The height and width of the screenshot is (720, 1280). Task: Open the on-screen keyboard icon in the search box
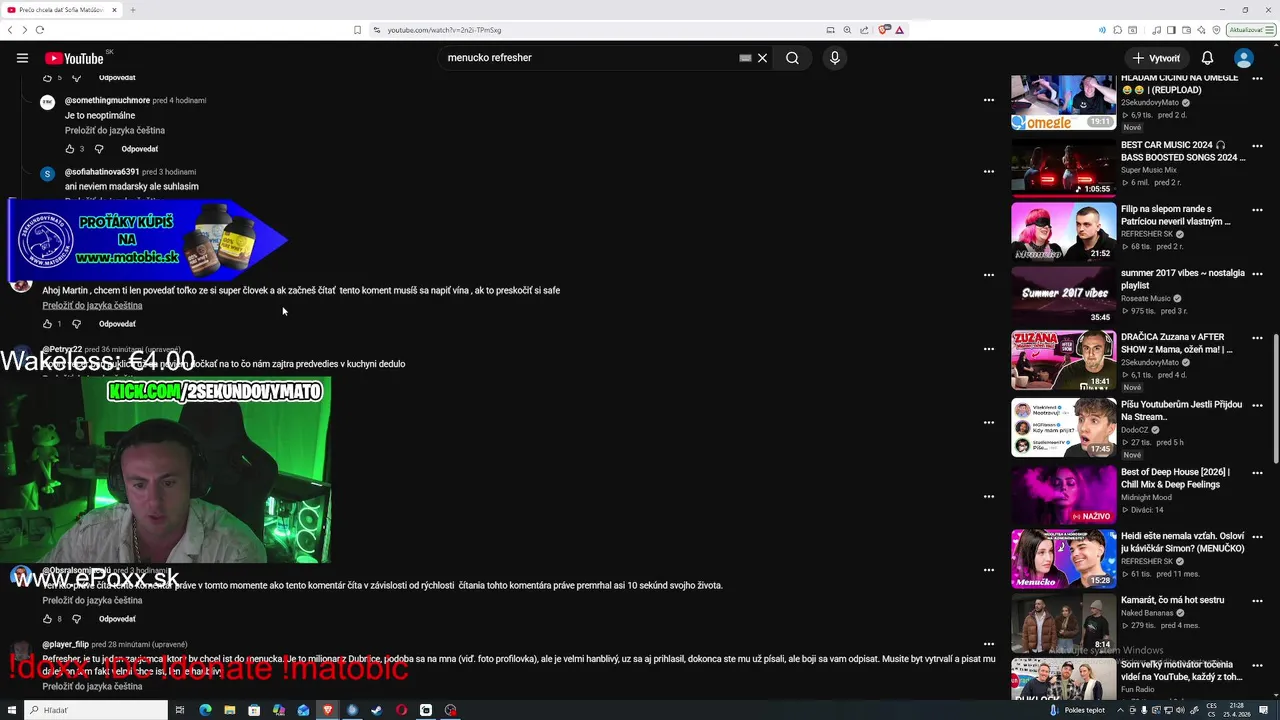(745, 58)
